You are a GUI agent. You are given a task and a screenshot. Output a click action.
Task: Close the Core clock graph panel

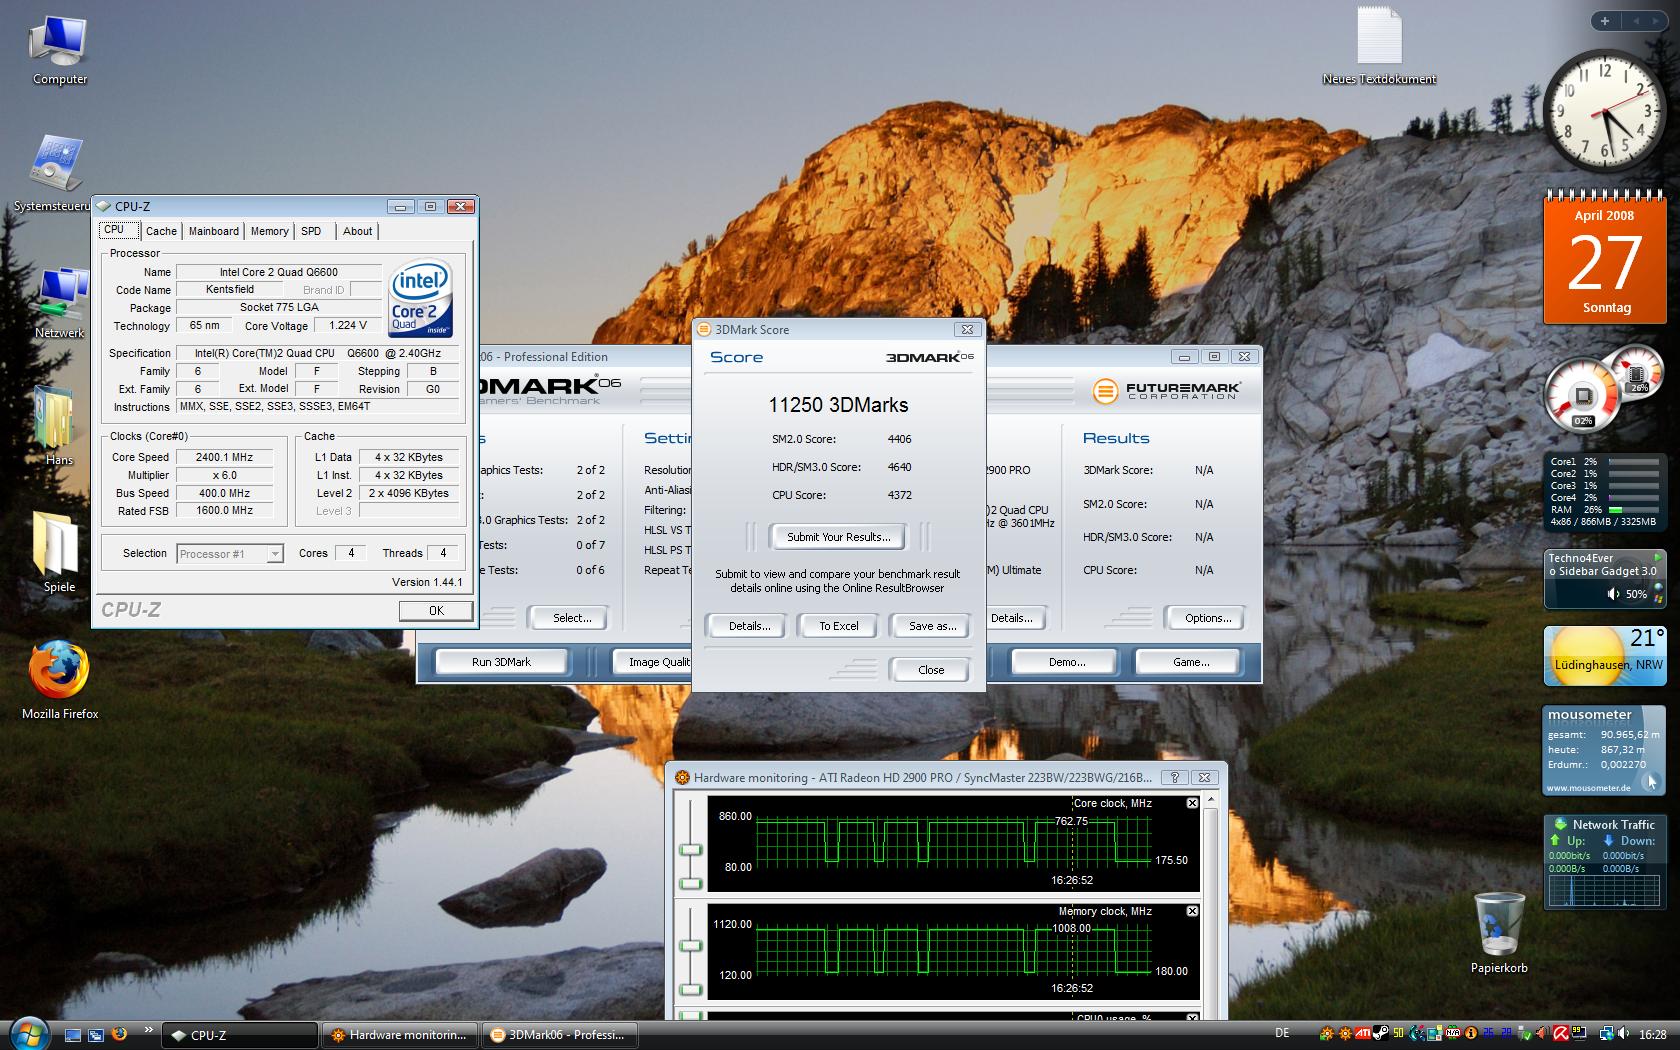(1192, 803)
